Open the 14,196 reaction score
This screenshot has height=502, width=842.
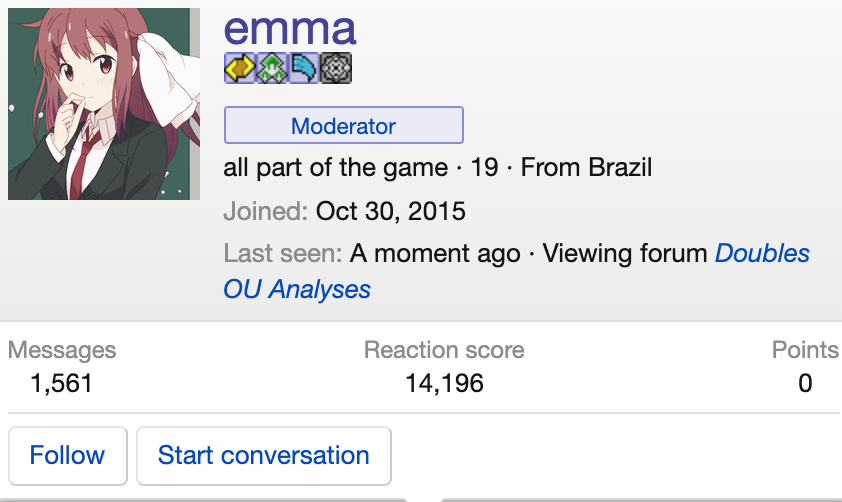[x=444, y=383]
